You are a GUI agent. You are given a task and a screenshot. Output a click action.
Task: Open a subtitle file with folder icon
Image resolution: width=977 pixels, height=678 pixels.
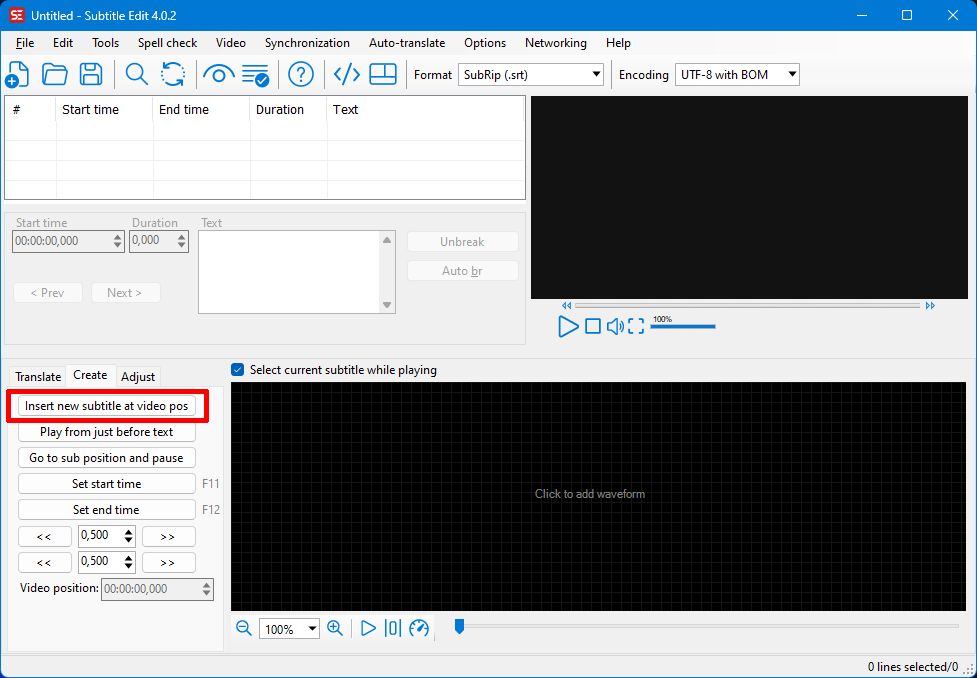[54, 74]
